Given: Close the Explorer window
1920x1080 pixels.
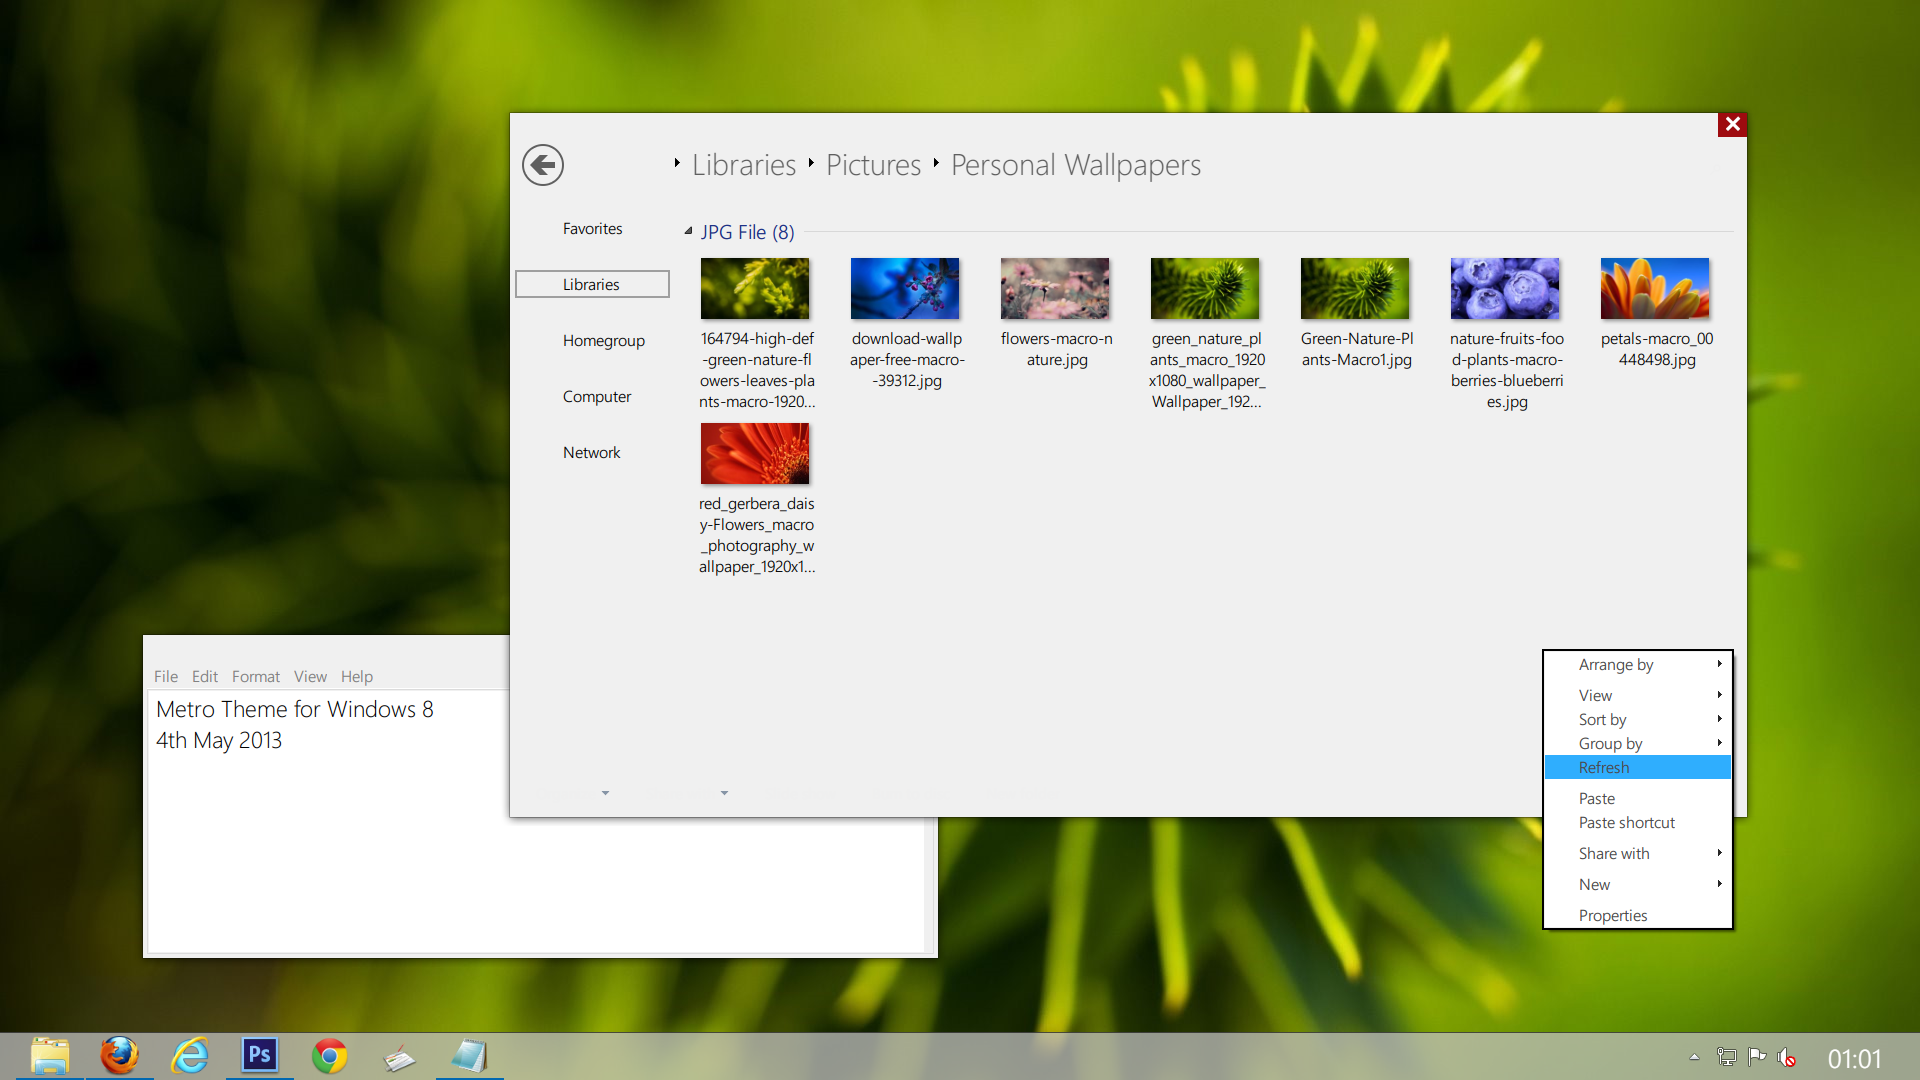Looking at the screenshot, I should coord(1732,124).
